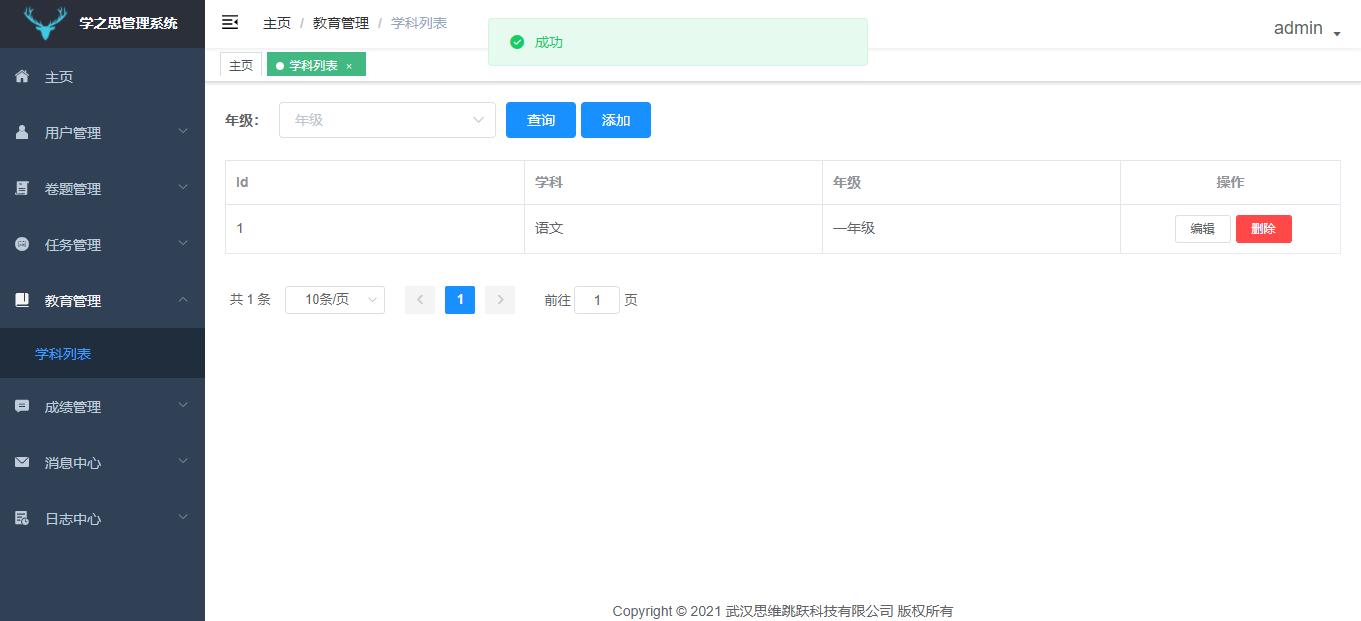Click the 主页 breadcrumb link

[277, 23]
